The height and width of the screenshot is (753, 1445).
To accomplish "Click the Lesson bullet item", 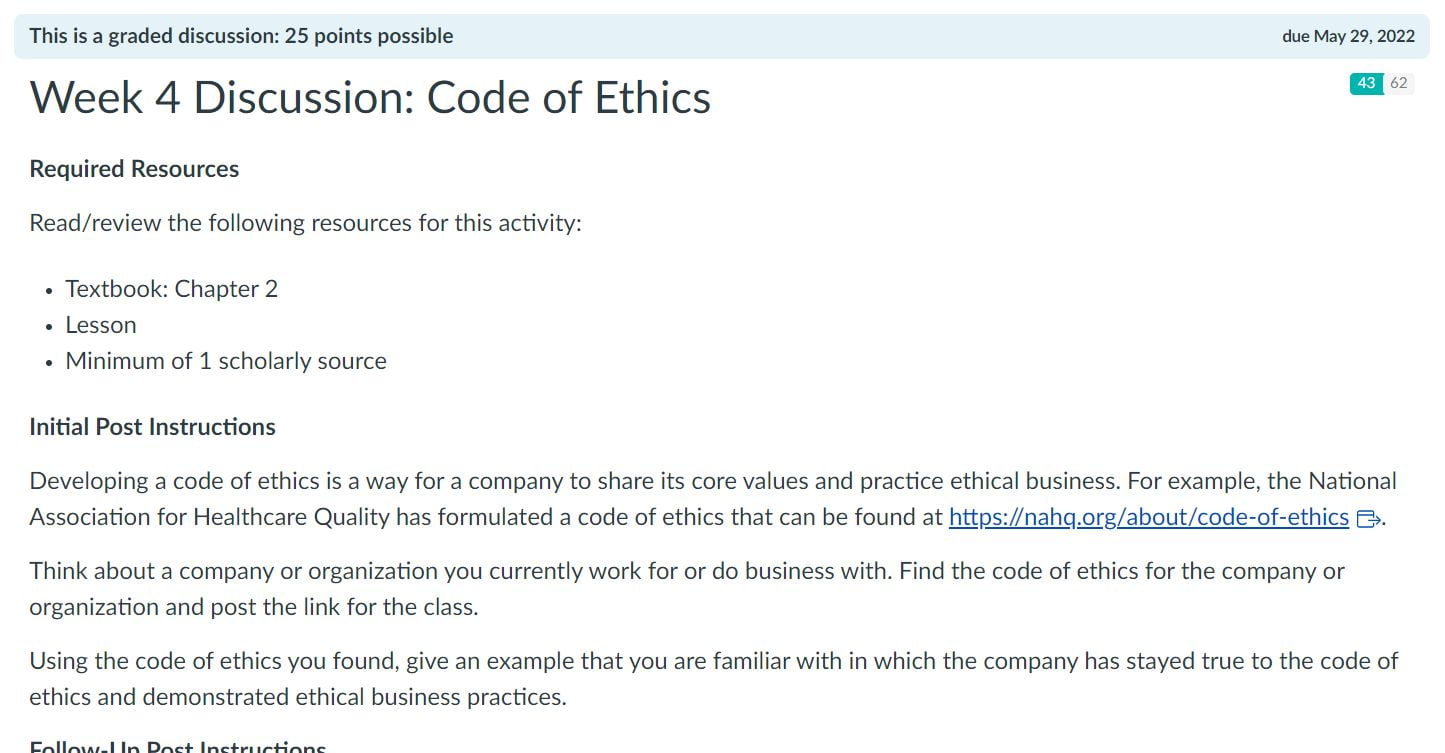I will point(101,325).
